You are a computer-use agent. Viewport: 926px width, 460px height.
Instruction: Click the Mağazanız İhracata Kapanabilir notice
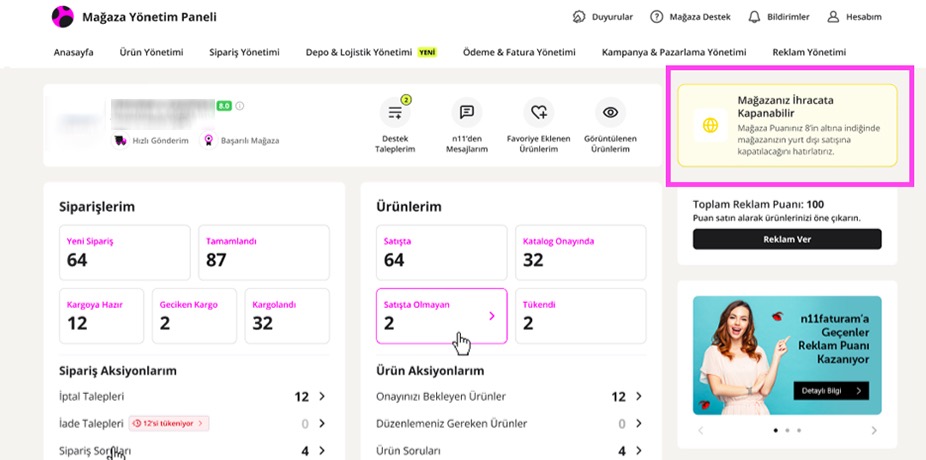pyautogui.click(x=787, y=125)
